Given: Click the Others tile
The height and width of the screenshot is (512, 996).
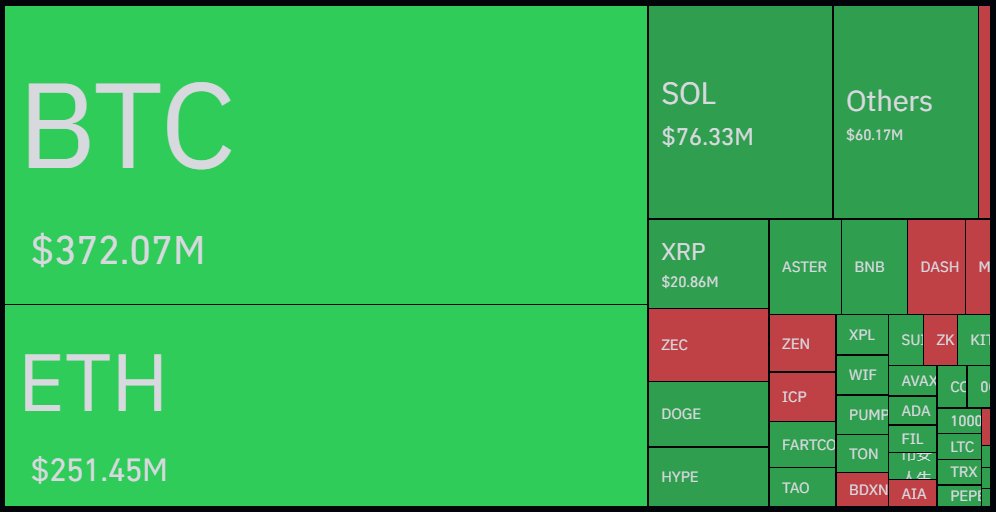Looking at the screenshot, I should pos(905,112).
